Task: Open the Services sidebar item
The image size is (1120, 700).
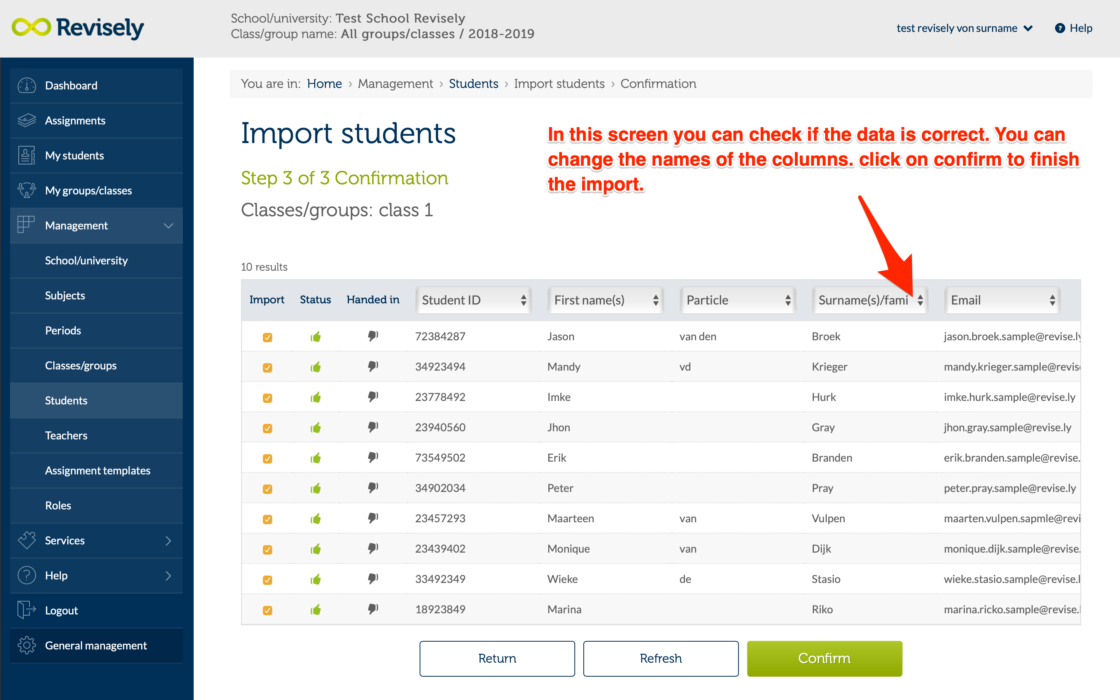Action: click(65, 540)
